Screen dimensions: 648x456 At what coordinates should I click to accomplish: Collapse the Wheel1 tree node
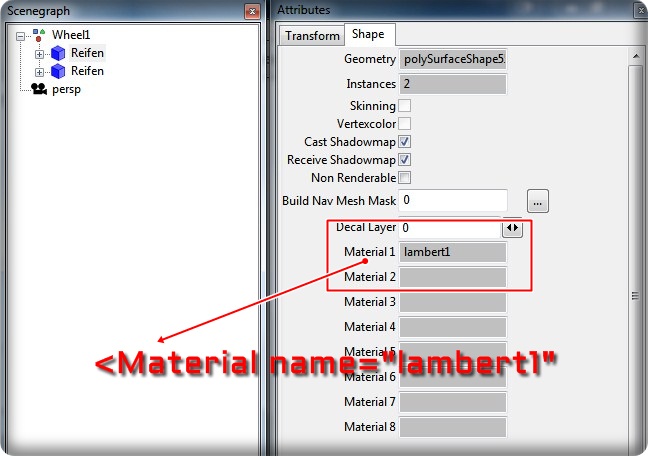pyautogui.click(x=22, y=35)
